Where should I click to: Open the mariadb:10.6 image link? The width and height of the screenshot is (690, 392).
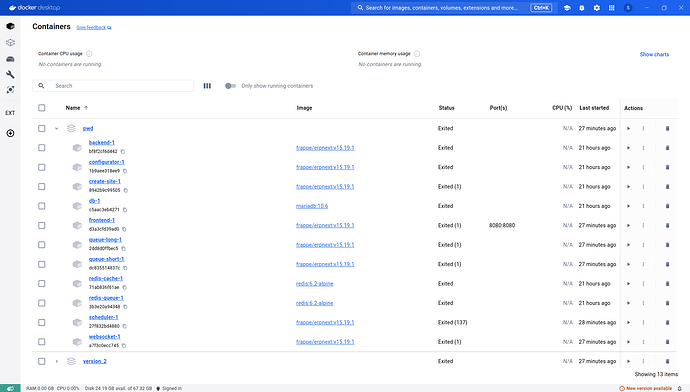tap(312, 206)
